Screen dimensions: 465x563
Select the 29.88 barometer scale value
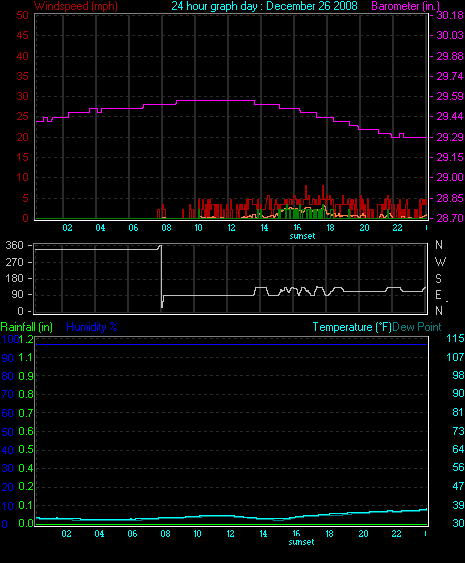click(x=450, y=56)
